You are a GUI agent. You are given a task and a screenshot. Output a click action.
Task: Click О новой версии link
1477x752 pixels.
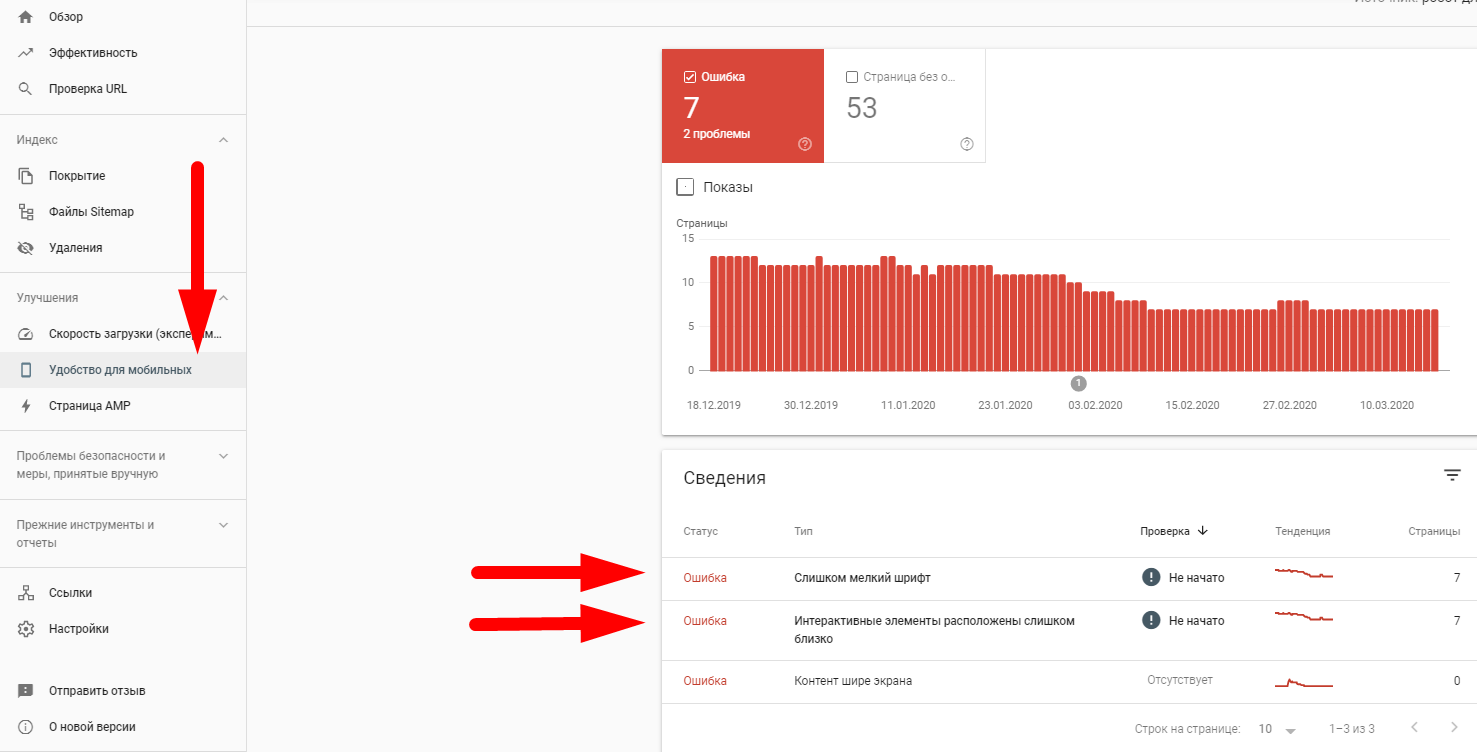pos(123,727)
